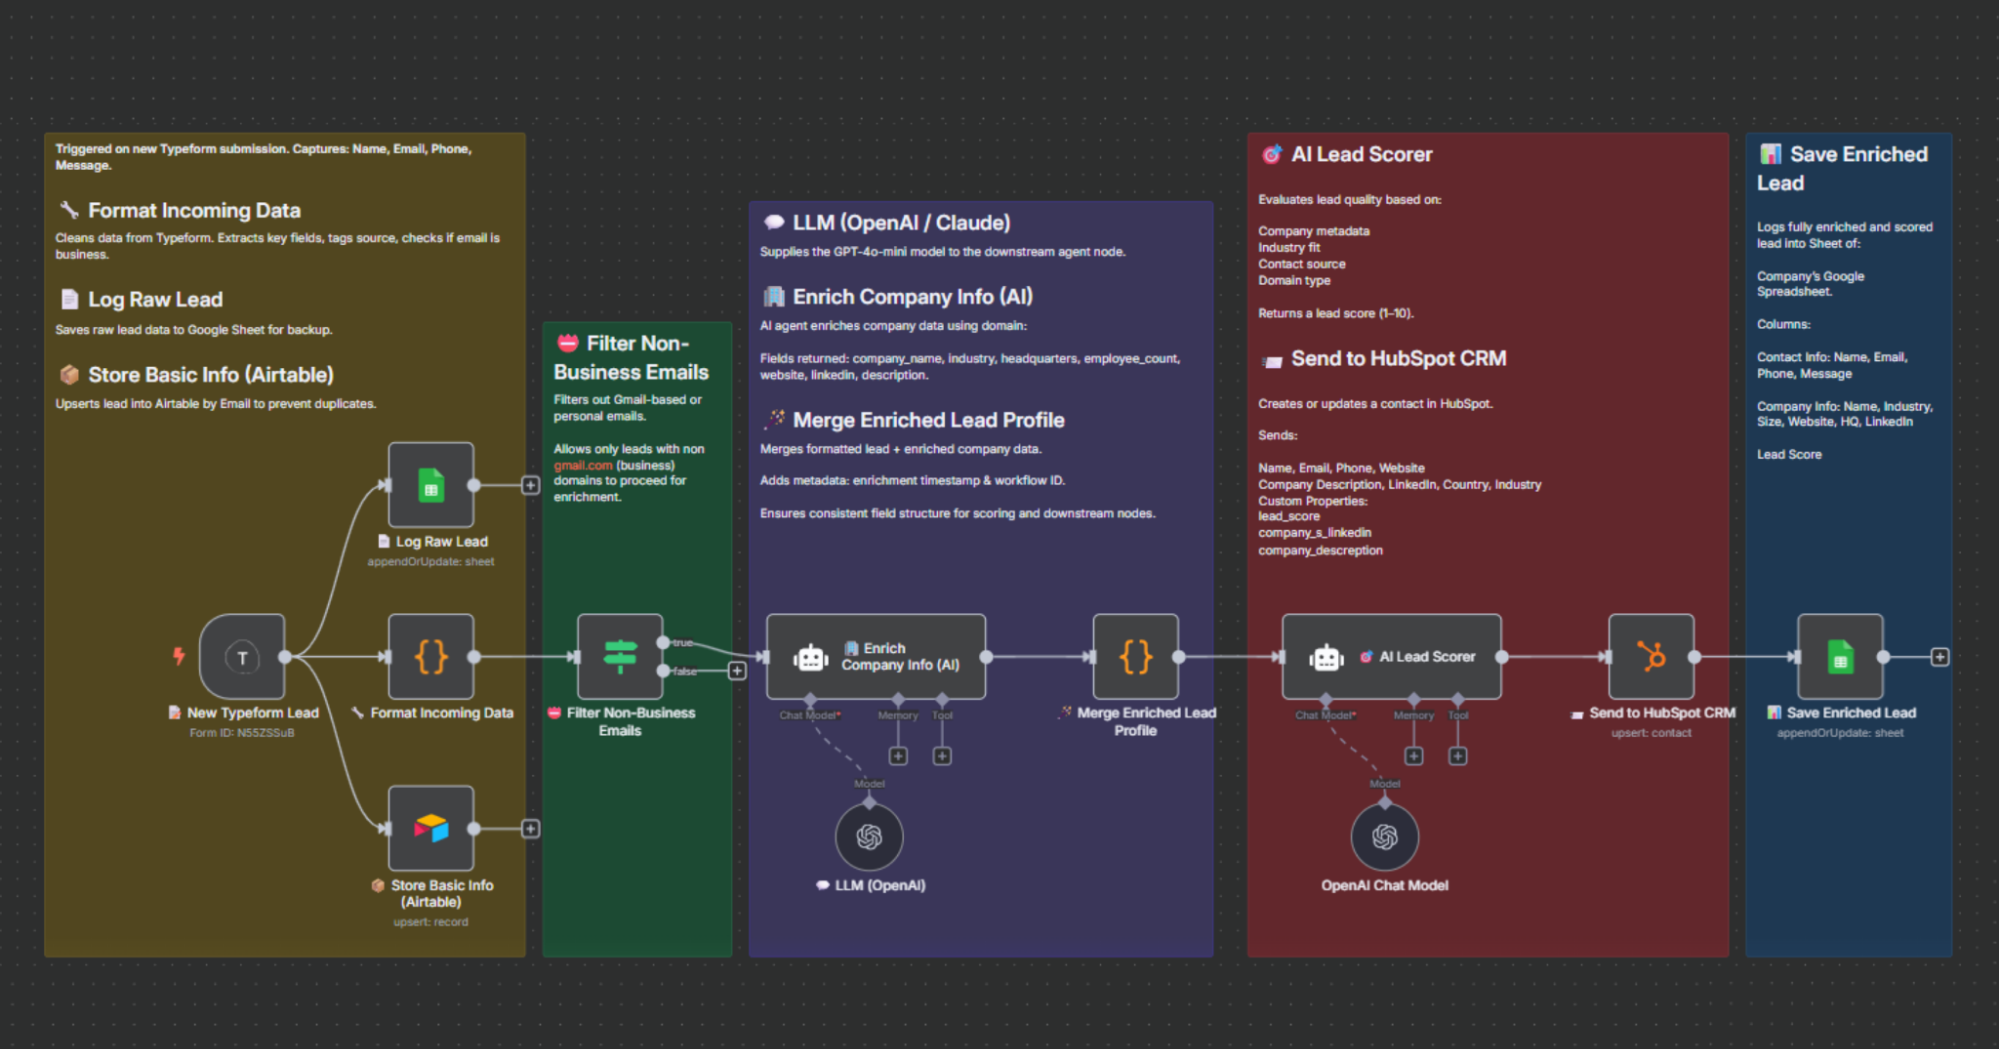Open the New Typeform Lead trigger node

click(x=241, y=657)
